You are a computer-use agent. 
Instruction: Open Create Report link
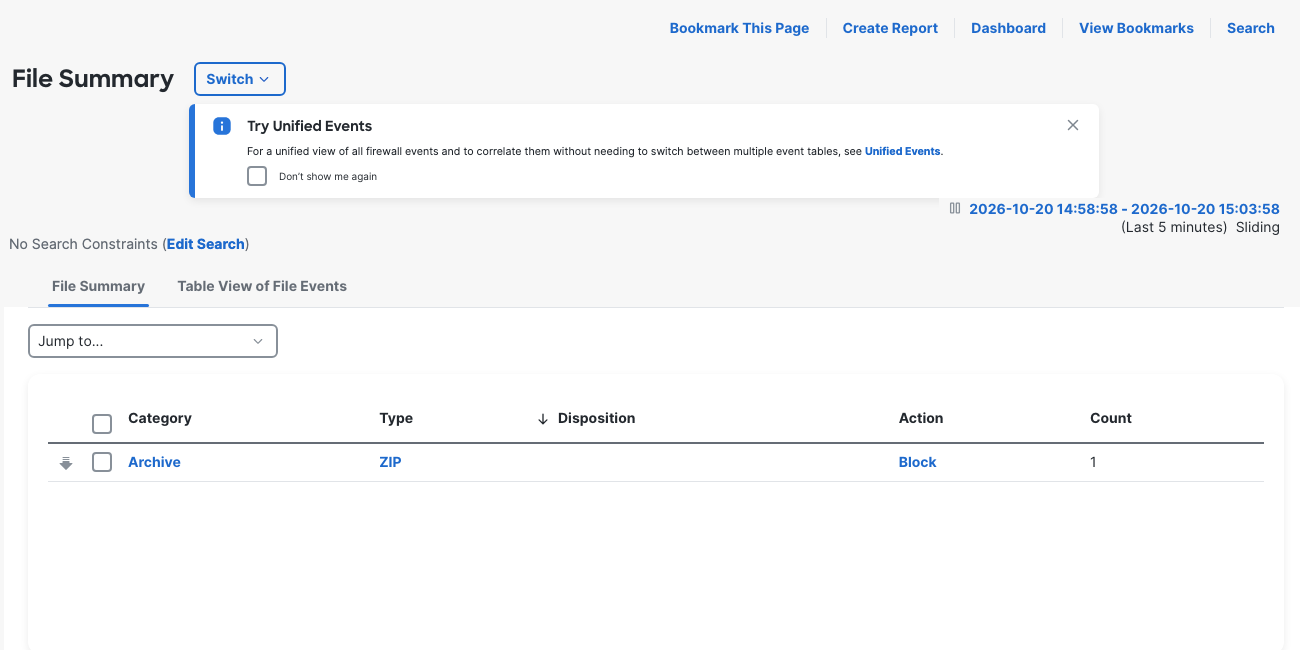[x=890, y=28]
